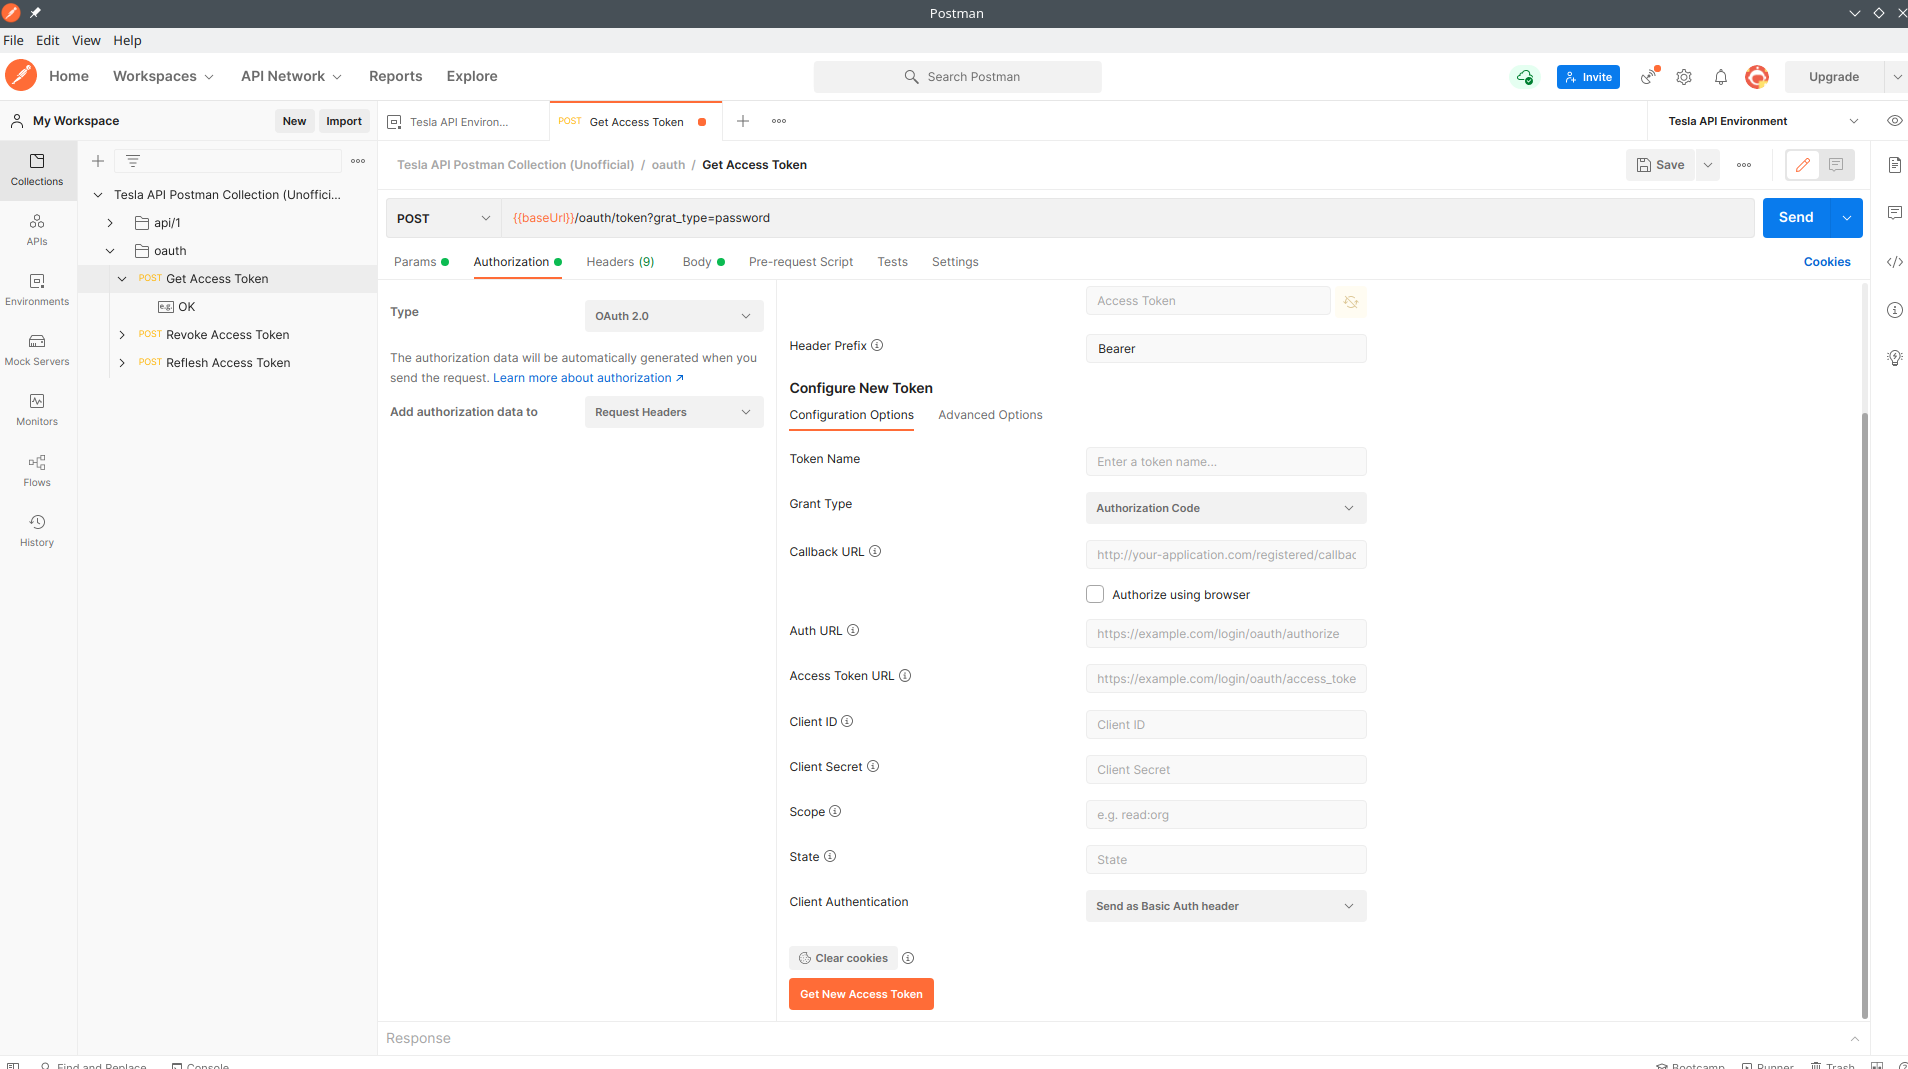
Task: Click the sync status cloud icon
Action: tap(1525, 77)
